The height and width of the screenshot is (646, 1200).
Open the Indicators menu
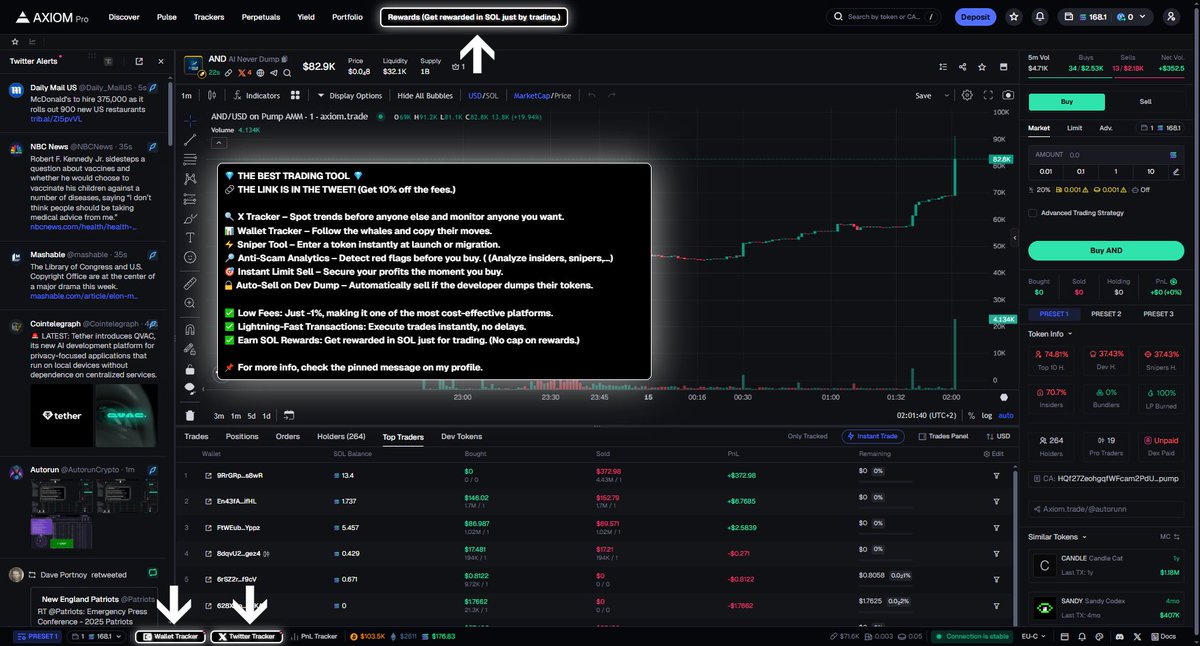coord(257,95)
